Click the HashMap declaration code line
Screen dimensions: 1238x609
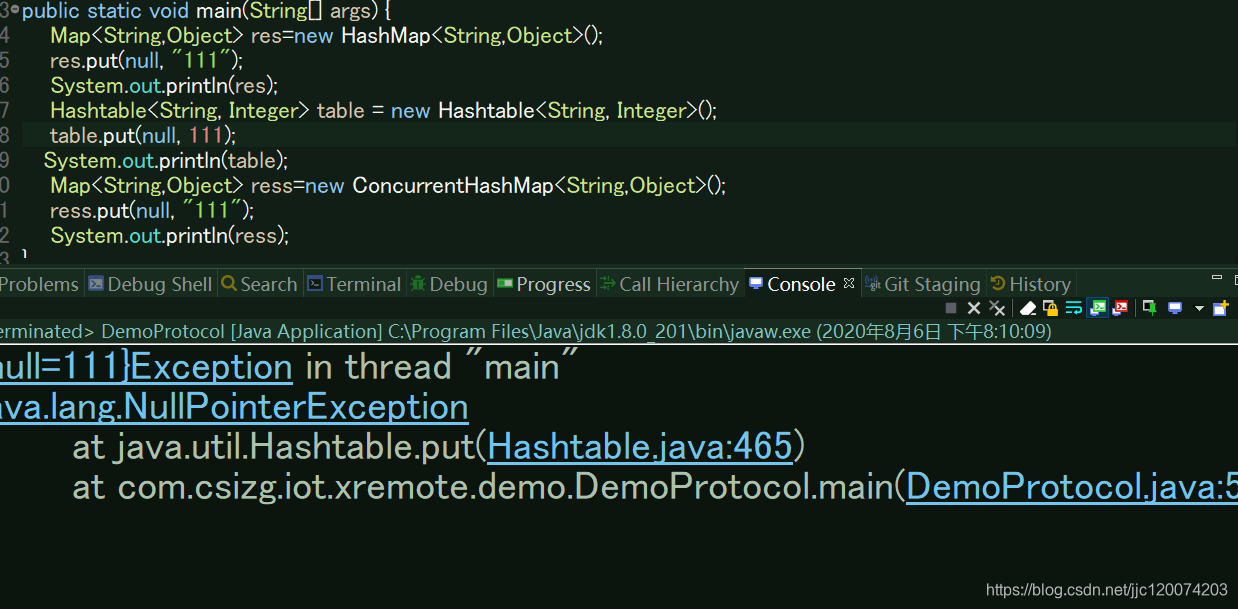(327, 35)
